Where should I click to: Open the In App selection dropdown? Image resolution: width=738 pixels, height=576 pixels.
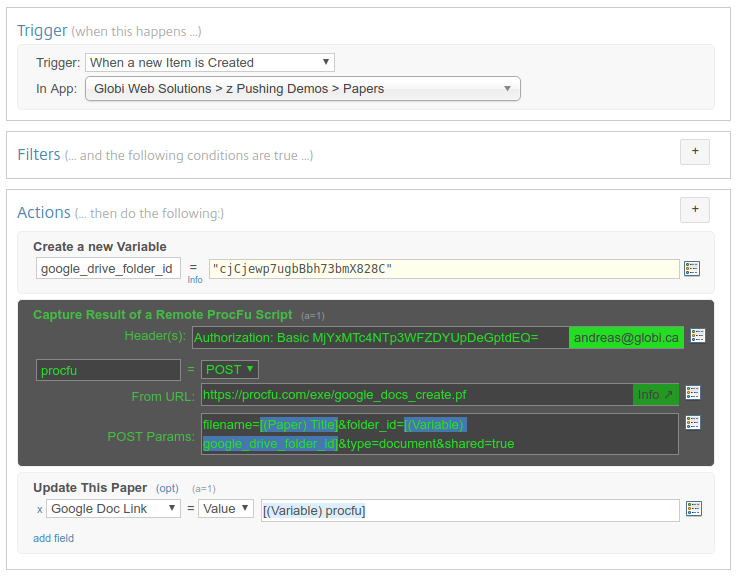[x=303, y=88]
